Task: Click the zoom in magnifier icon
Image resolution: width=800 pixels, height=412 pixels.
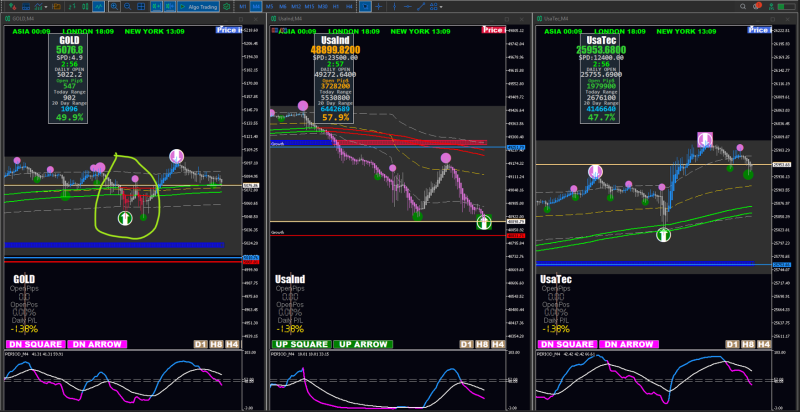Action: tap(115, 7)
